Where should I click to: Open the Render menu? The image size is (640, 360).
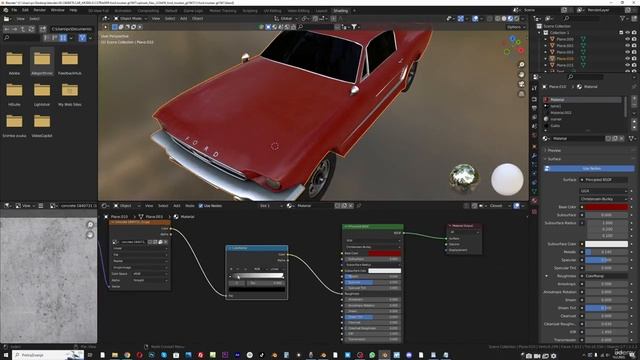click(x=40, y=10)
